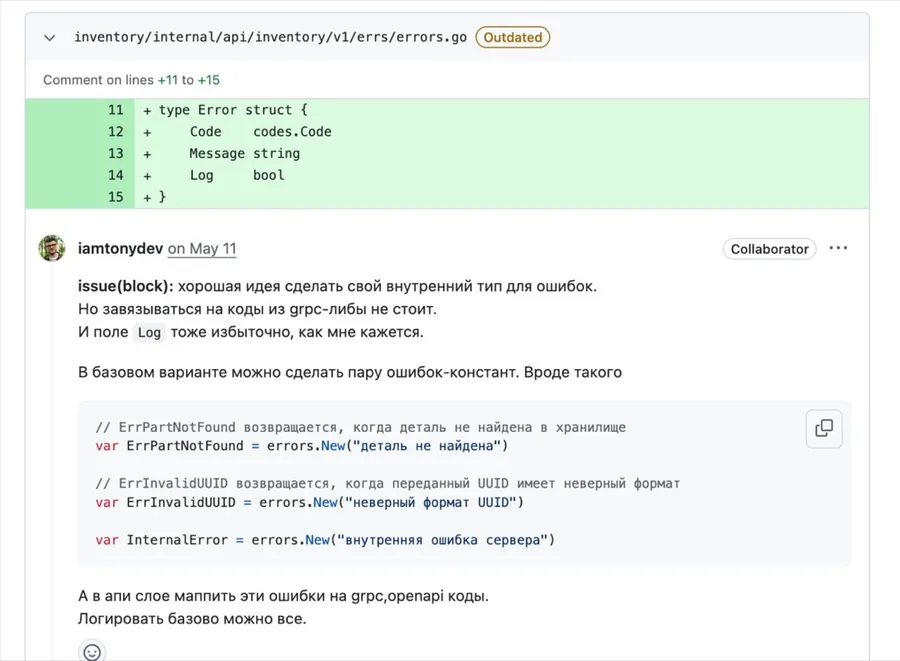The image size is (900, 661).
Task: Click the 'Comment on lines +11 to +15' text
Action: click(131, 80)
